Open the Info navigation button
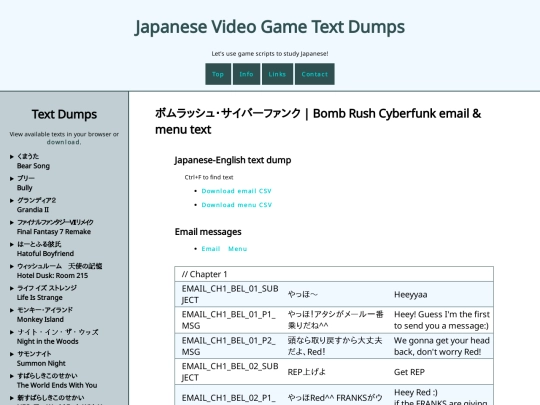The width and height of the screenshot is (540, 405). tap(246, 74)
